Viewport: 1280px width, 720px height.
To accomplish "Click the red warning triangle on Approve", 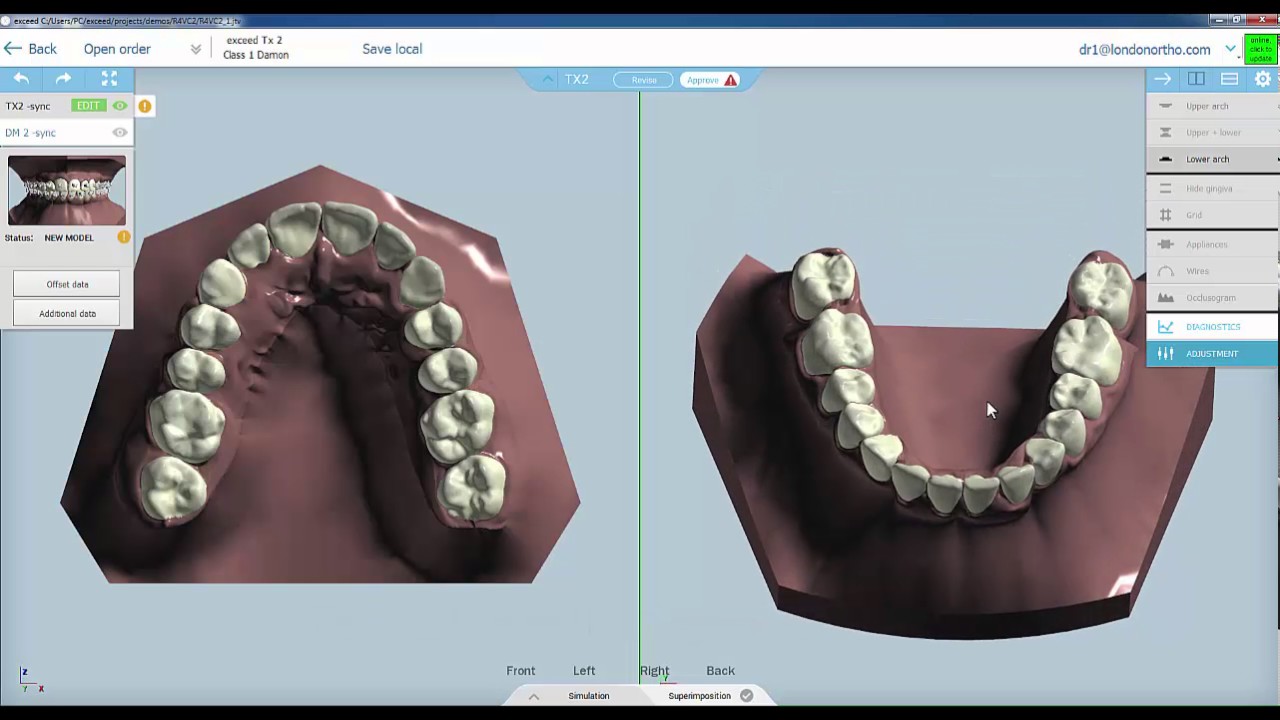I will coord(731,80).
